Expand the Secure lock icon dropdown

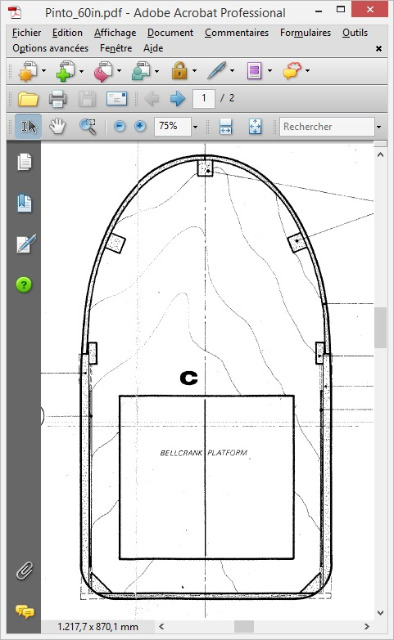(194, 71)
